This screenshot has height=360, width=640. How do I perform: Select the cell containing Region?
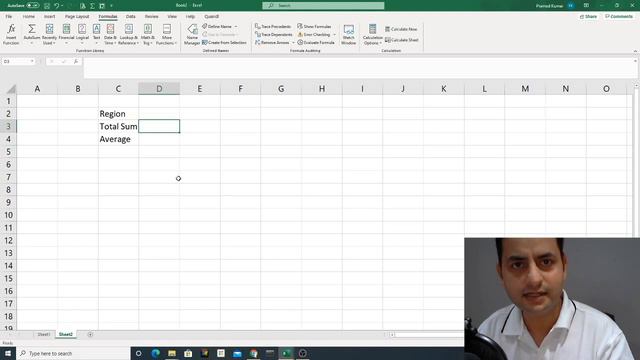[x=118, y=113]
